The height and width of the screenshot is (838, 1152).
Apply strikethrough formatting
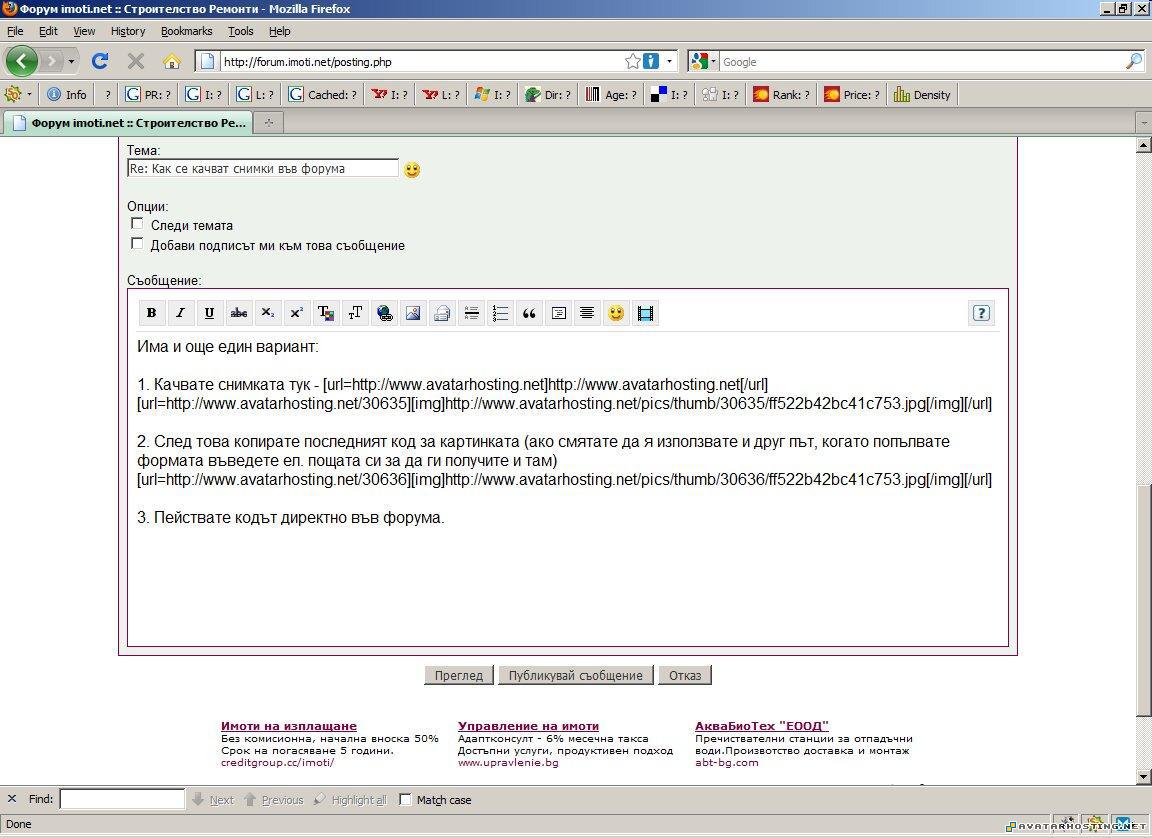(x=238, y=313)
